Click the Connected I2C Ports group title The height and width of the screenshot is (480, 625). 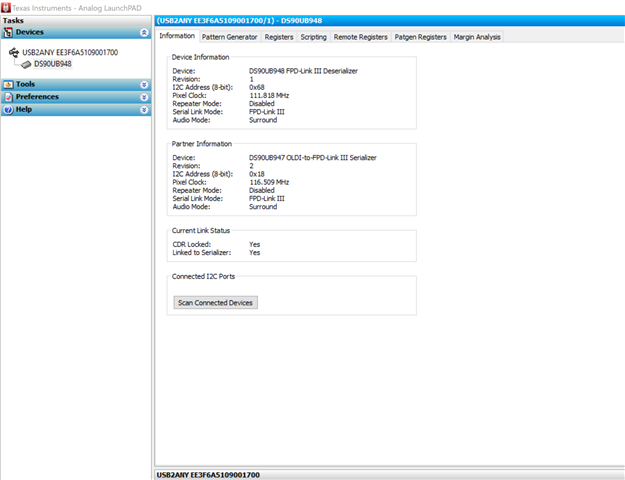[x=203, y=276]
